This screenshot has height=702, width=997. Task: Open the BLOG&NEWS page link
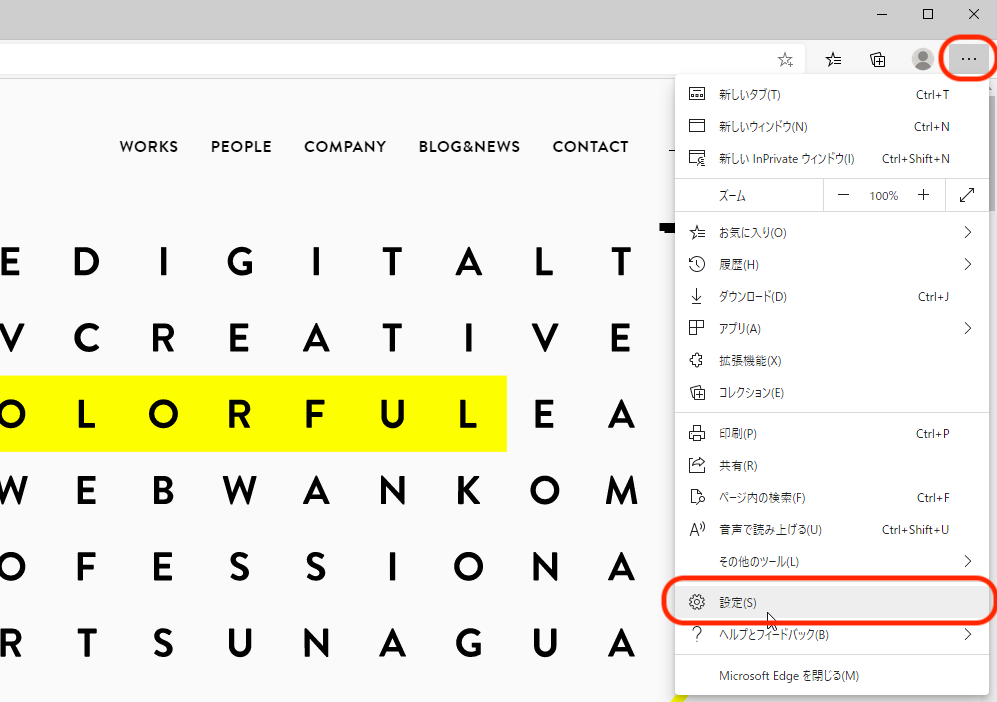point(469,147)
